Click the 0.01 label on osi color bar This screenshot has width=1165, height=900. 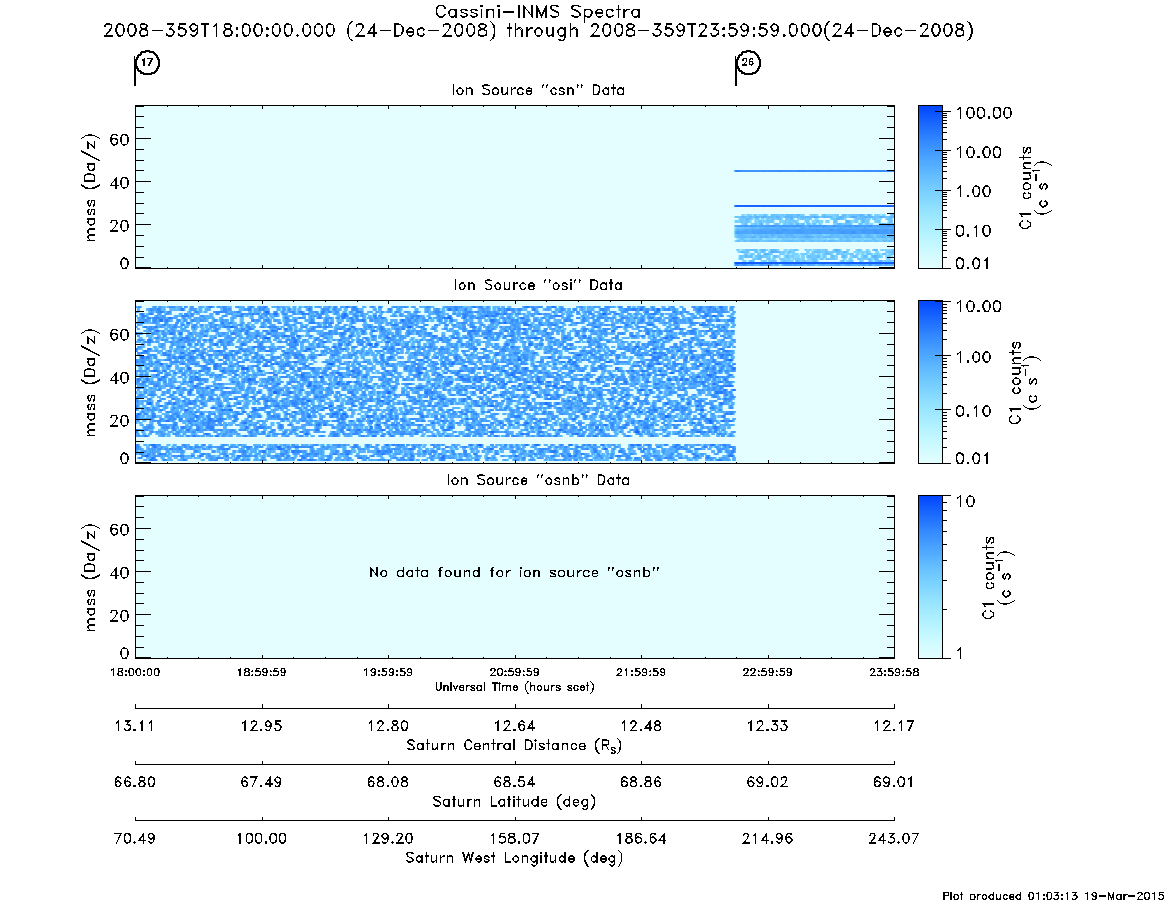pos(973,459)
